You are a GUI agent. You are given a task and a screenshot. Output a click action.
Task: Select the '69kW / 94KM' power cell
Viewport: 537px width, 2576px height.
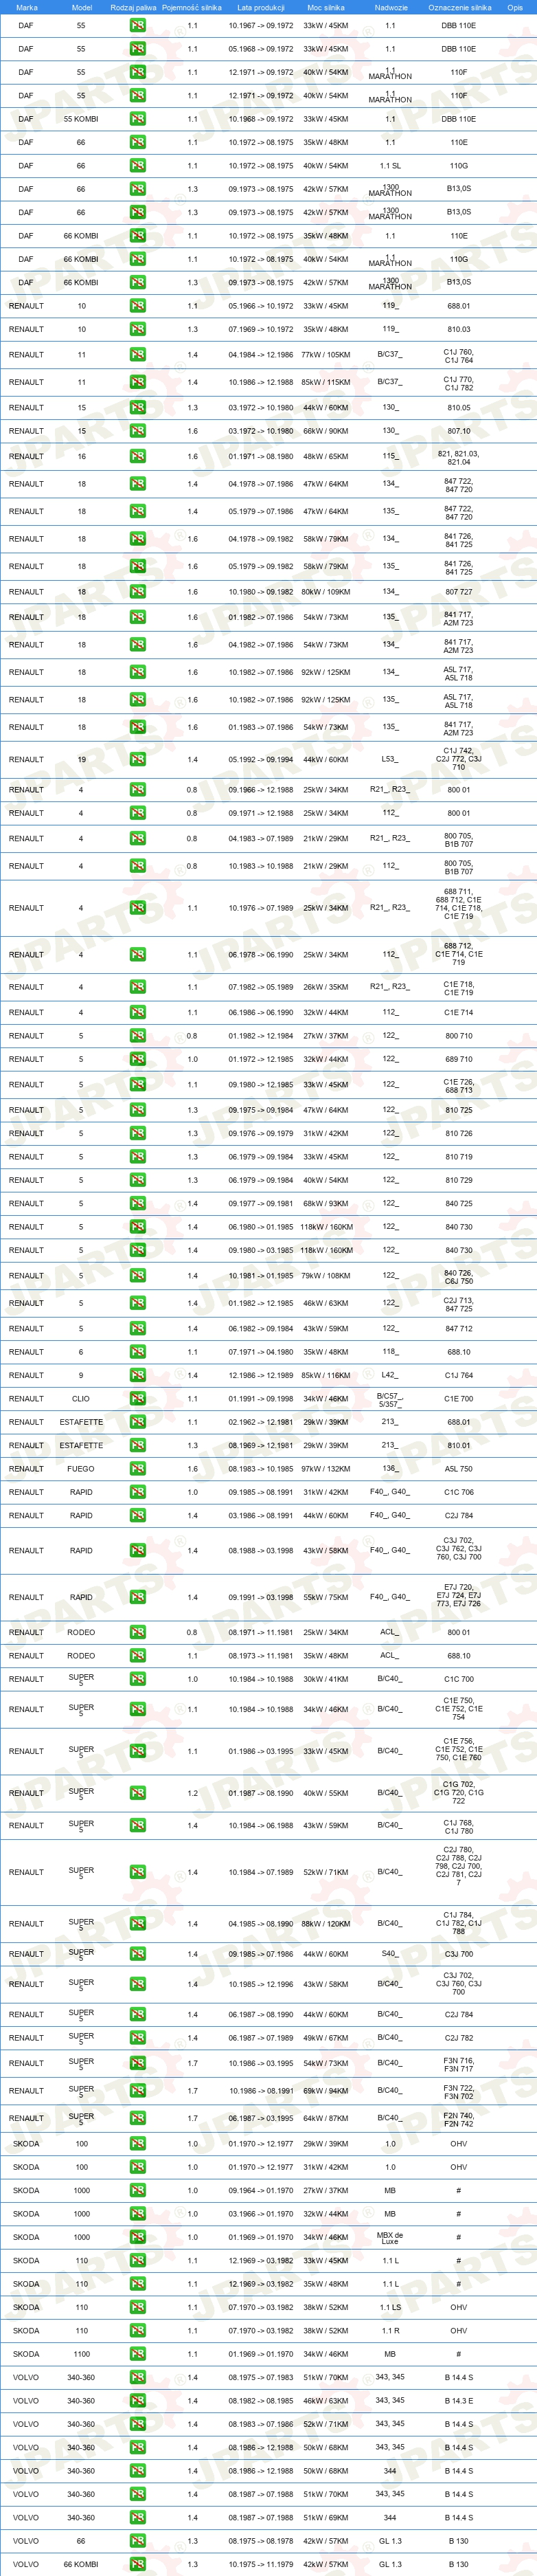click(326, 2090)
